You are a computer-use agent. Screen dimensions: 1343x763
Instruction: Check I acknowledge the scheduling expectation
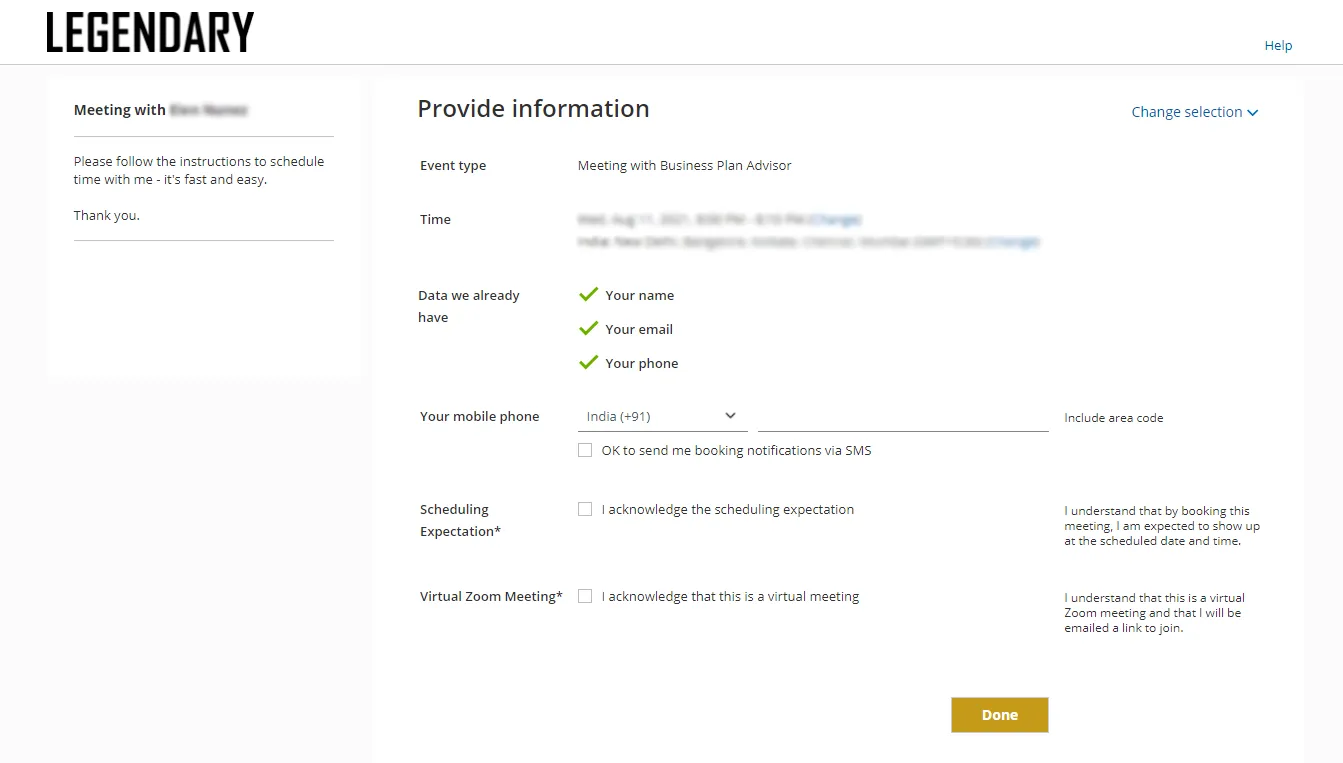(585, 509)
